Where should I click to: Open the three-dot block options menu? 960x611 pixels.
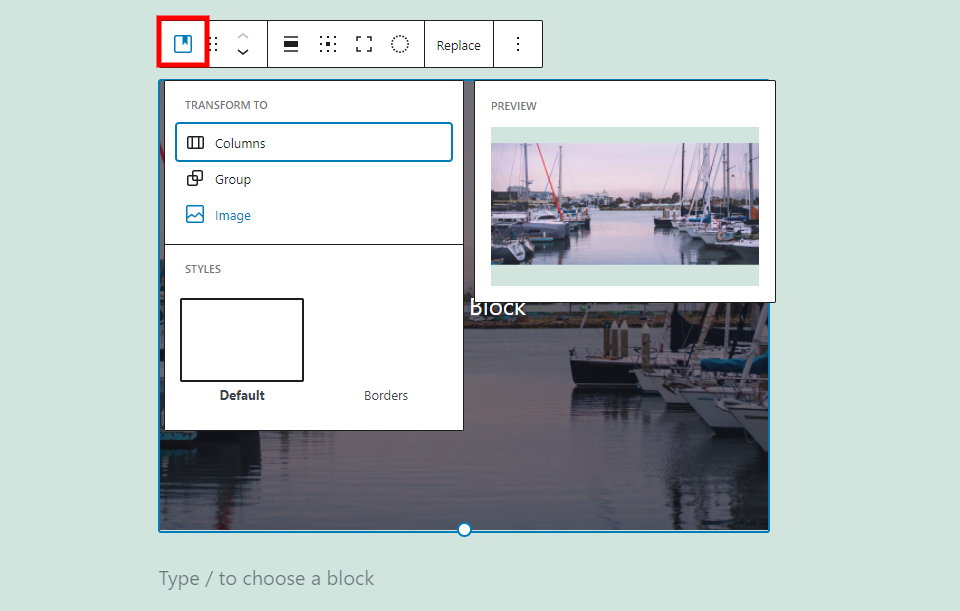tap(518, 44)
